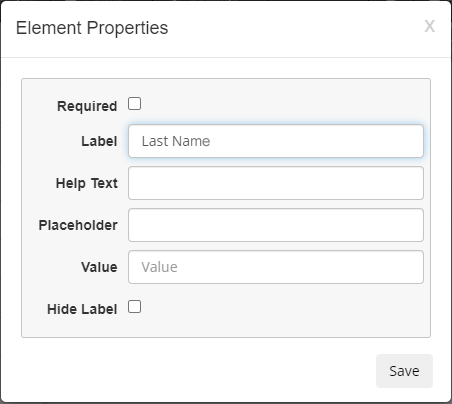Click the Value input field
Image resolution: width=452 pixels, height=404 pixels.
(x=276, y=267)
